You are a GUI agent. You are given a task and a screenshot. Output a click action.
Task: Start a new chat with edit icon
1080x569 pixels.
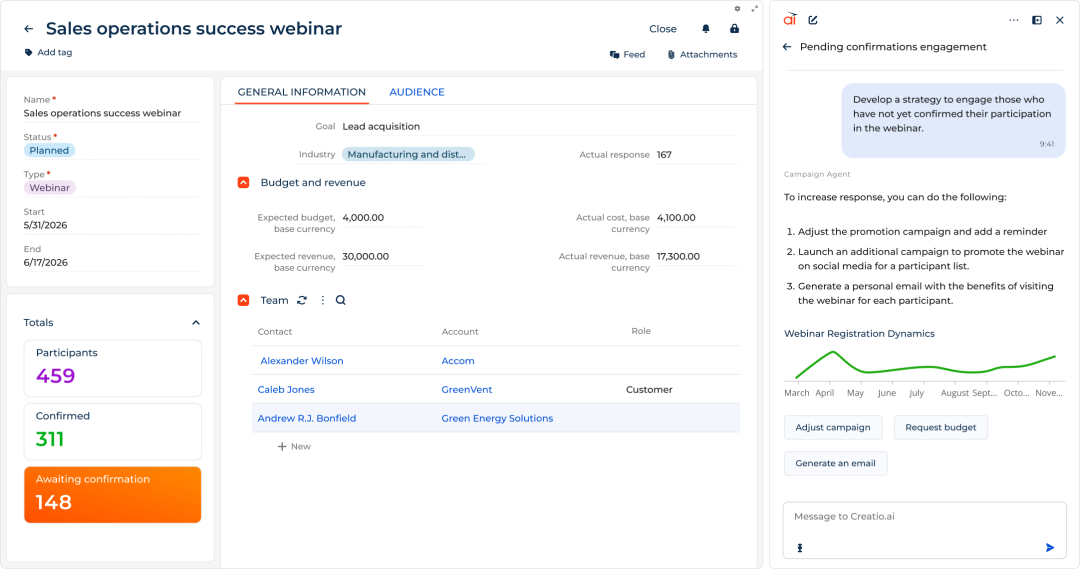[813, 20]
